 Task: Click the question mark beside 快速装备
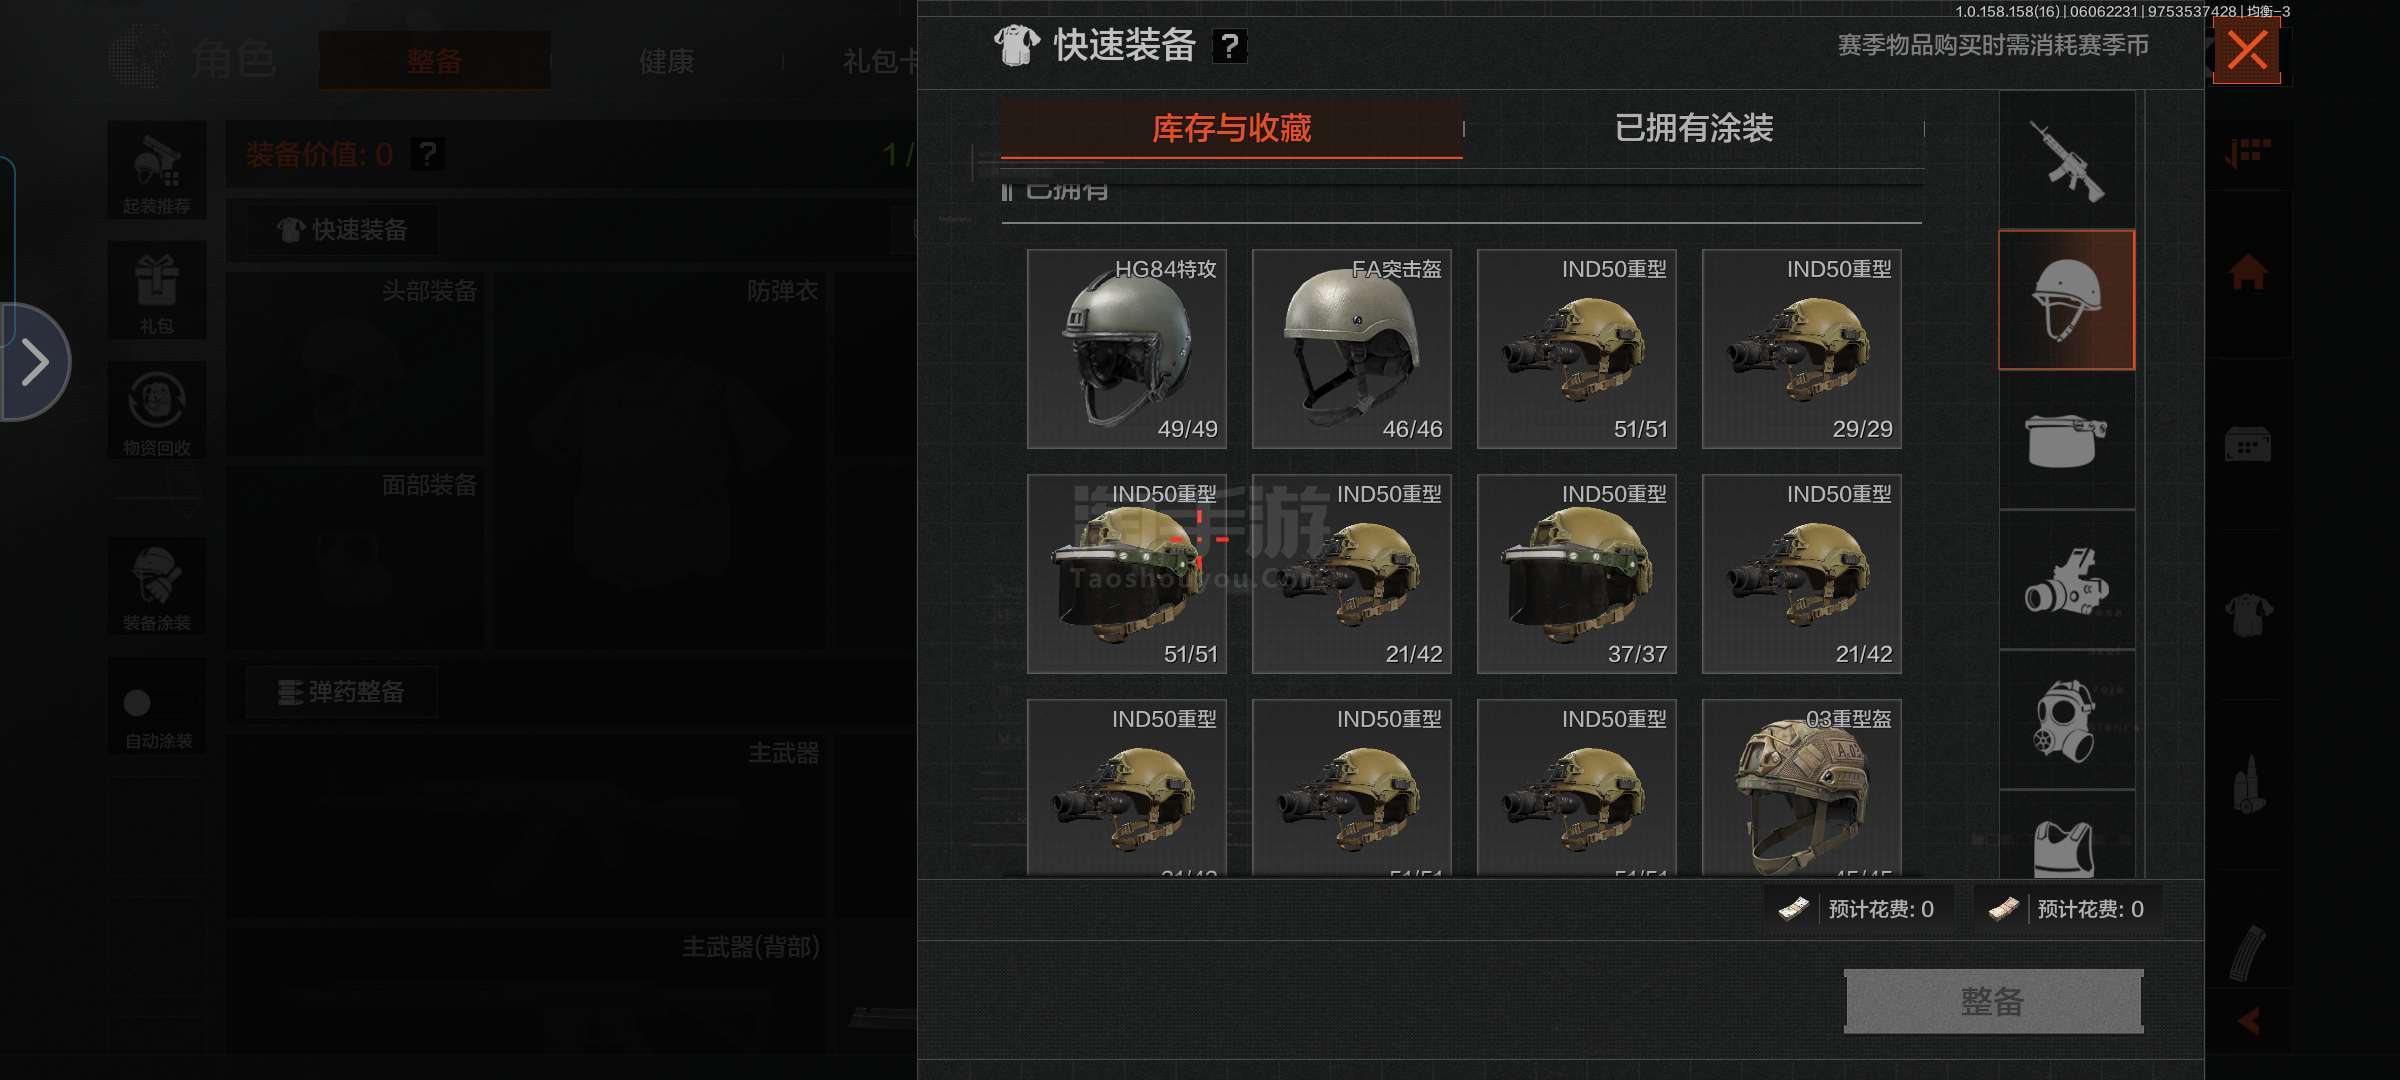(x=1229, y=46)
